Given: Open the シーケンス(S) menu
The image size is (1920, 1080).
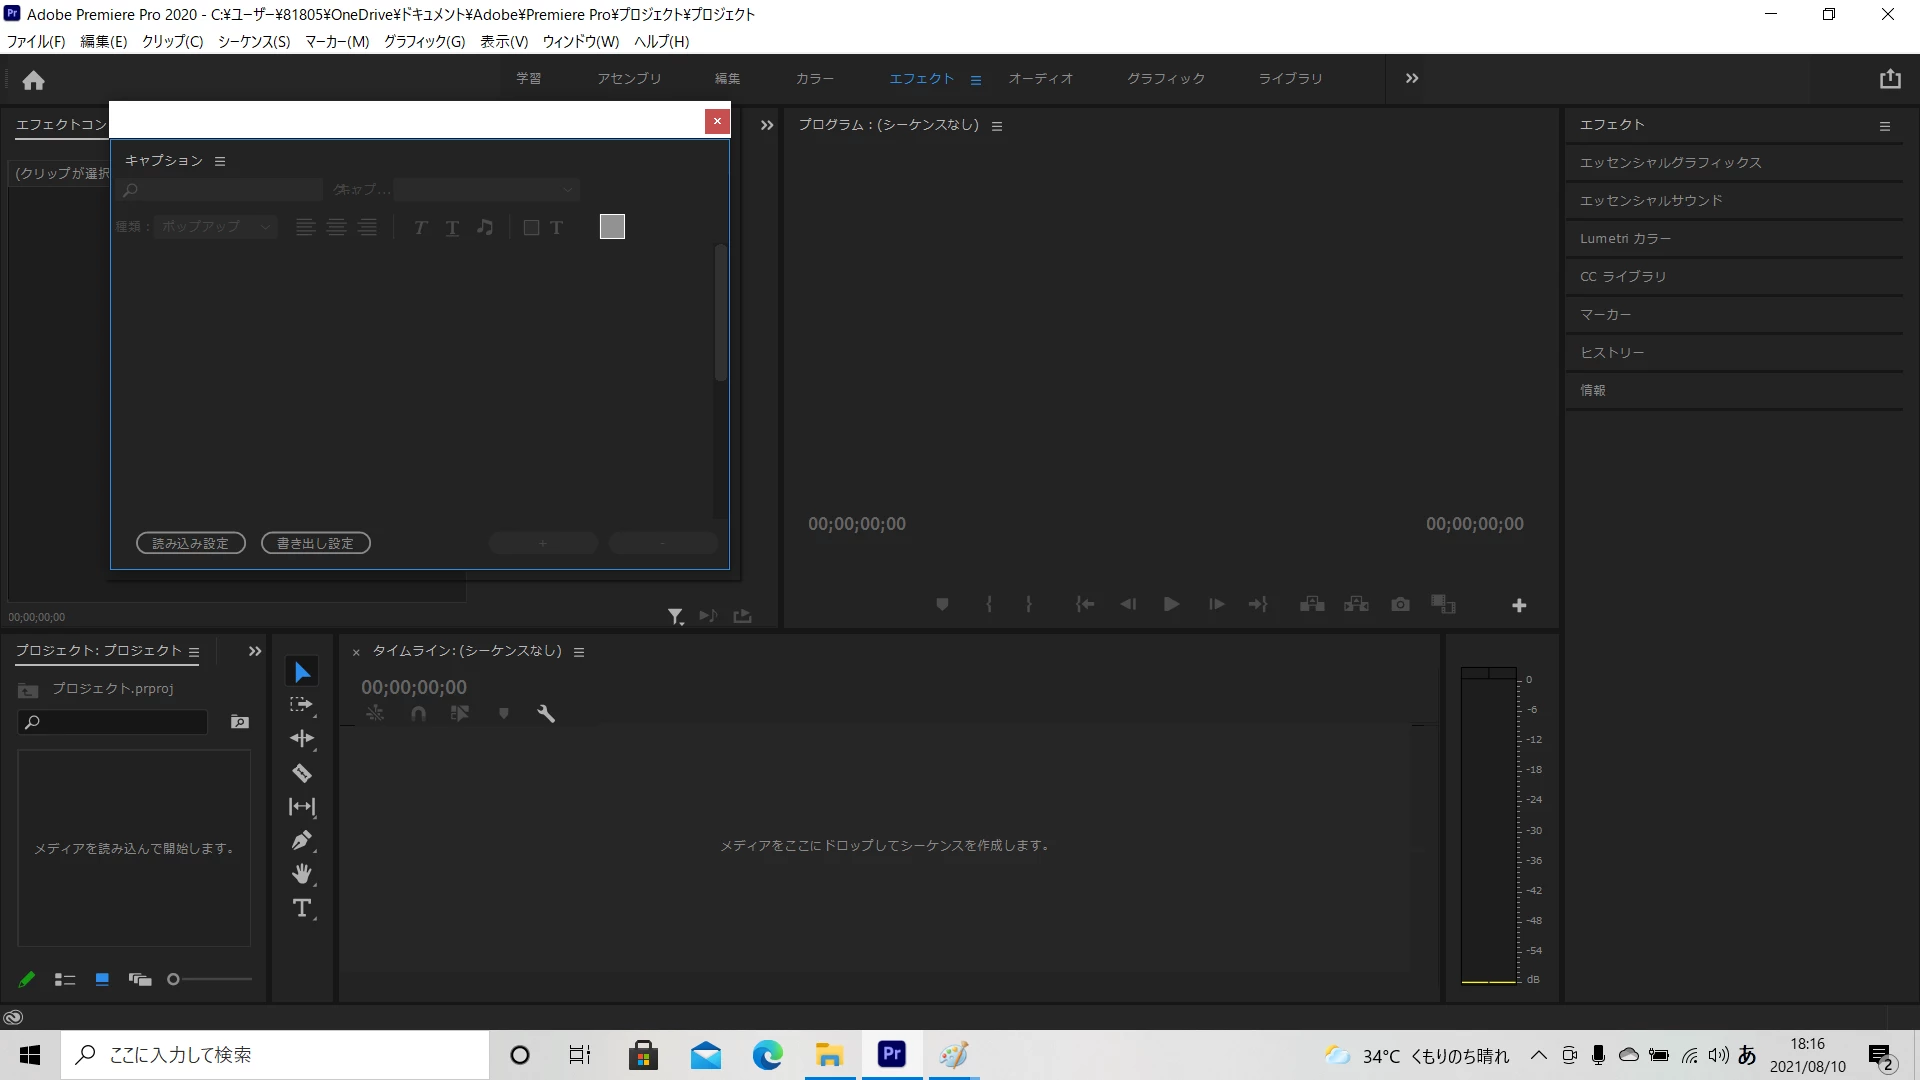Looking at the screenshot, I should coord(253,41).
